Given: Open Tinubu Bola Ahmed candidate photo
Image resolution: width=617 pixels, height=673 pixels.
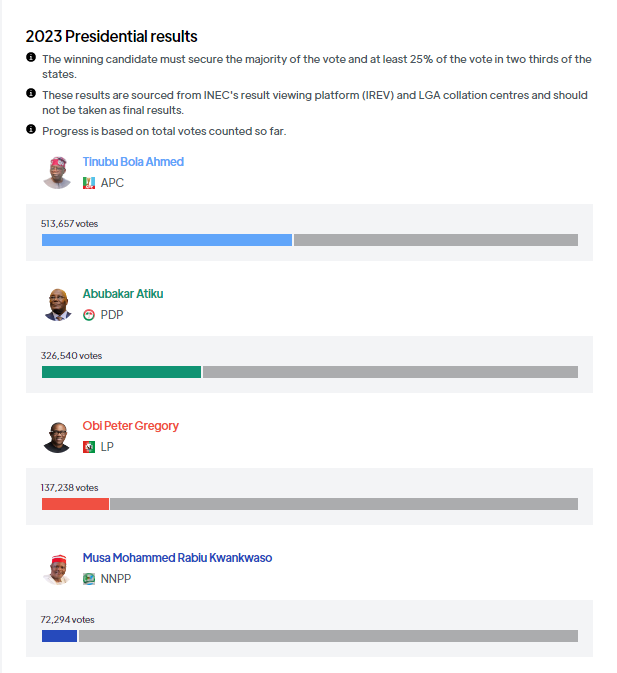Looking at the screenshot, I should [x=58, y=172].
